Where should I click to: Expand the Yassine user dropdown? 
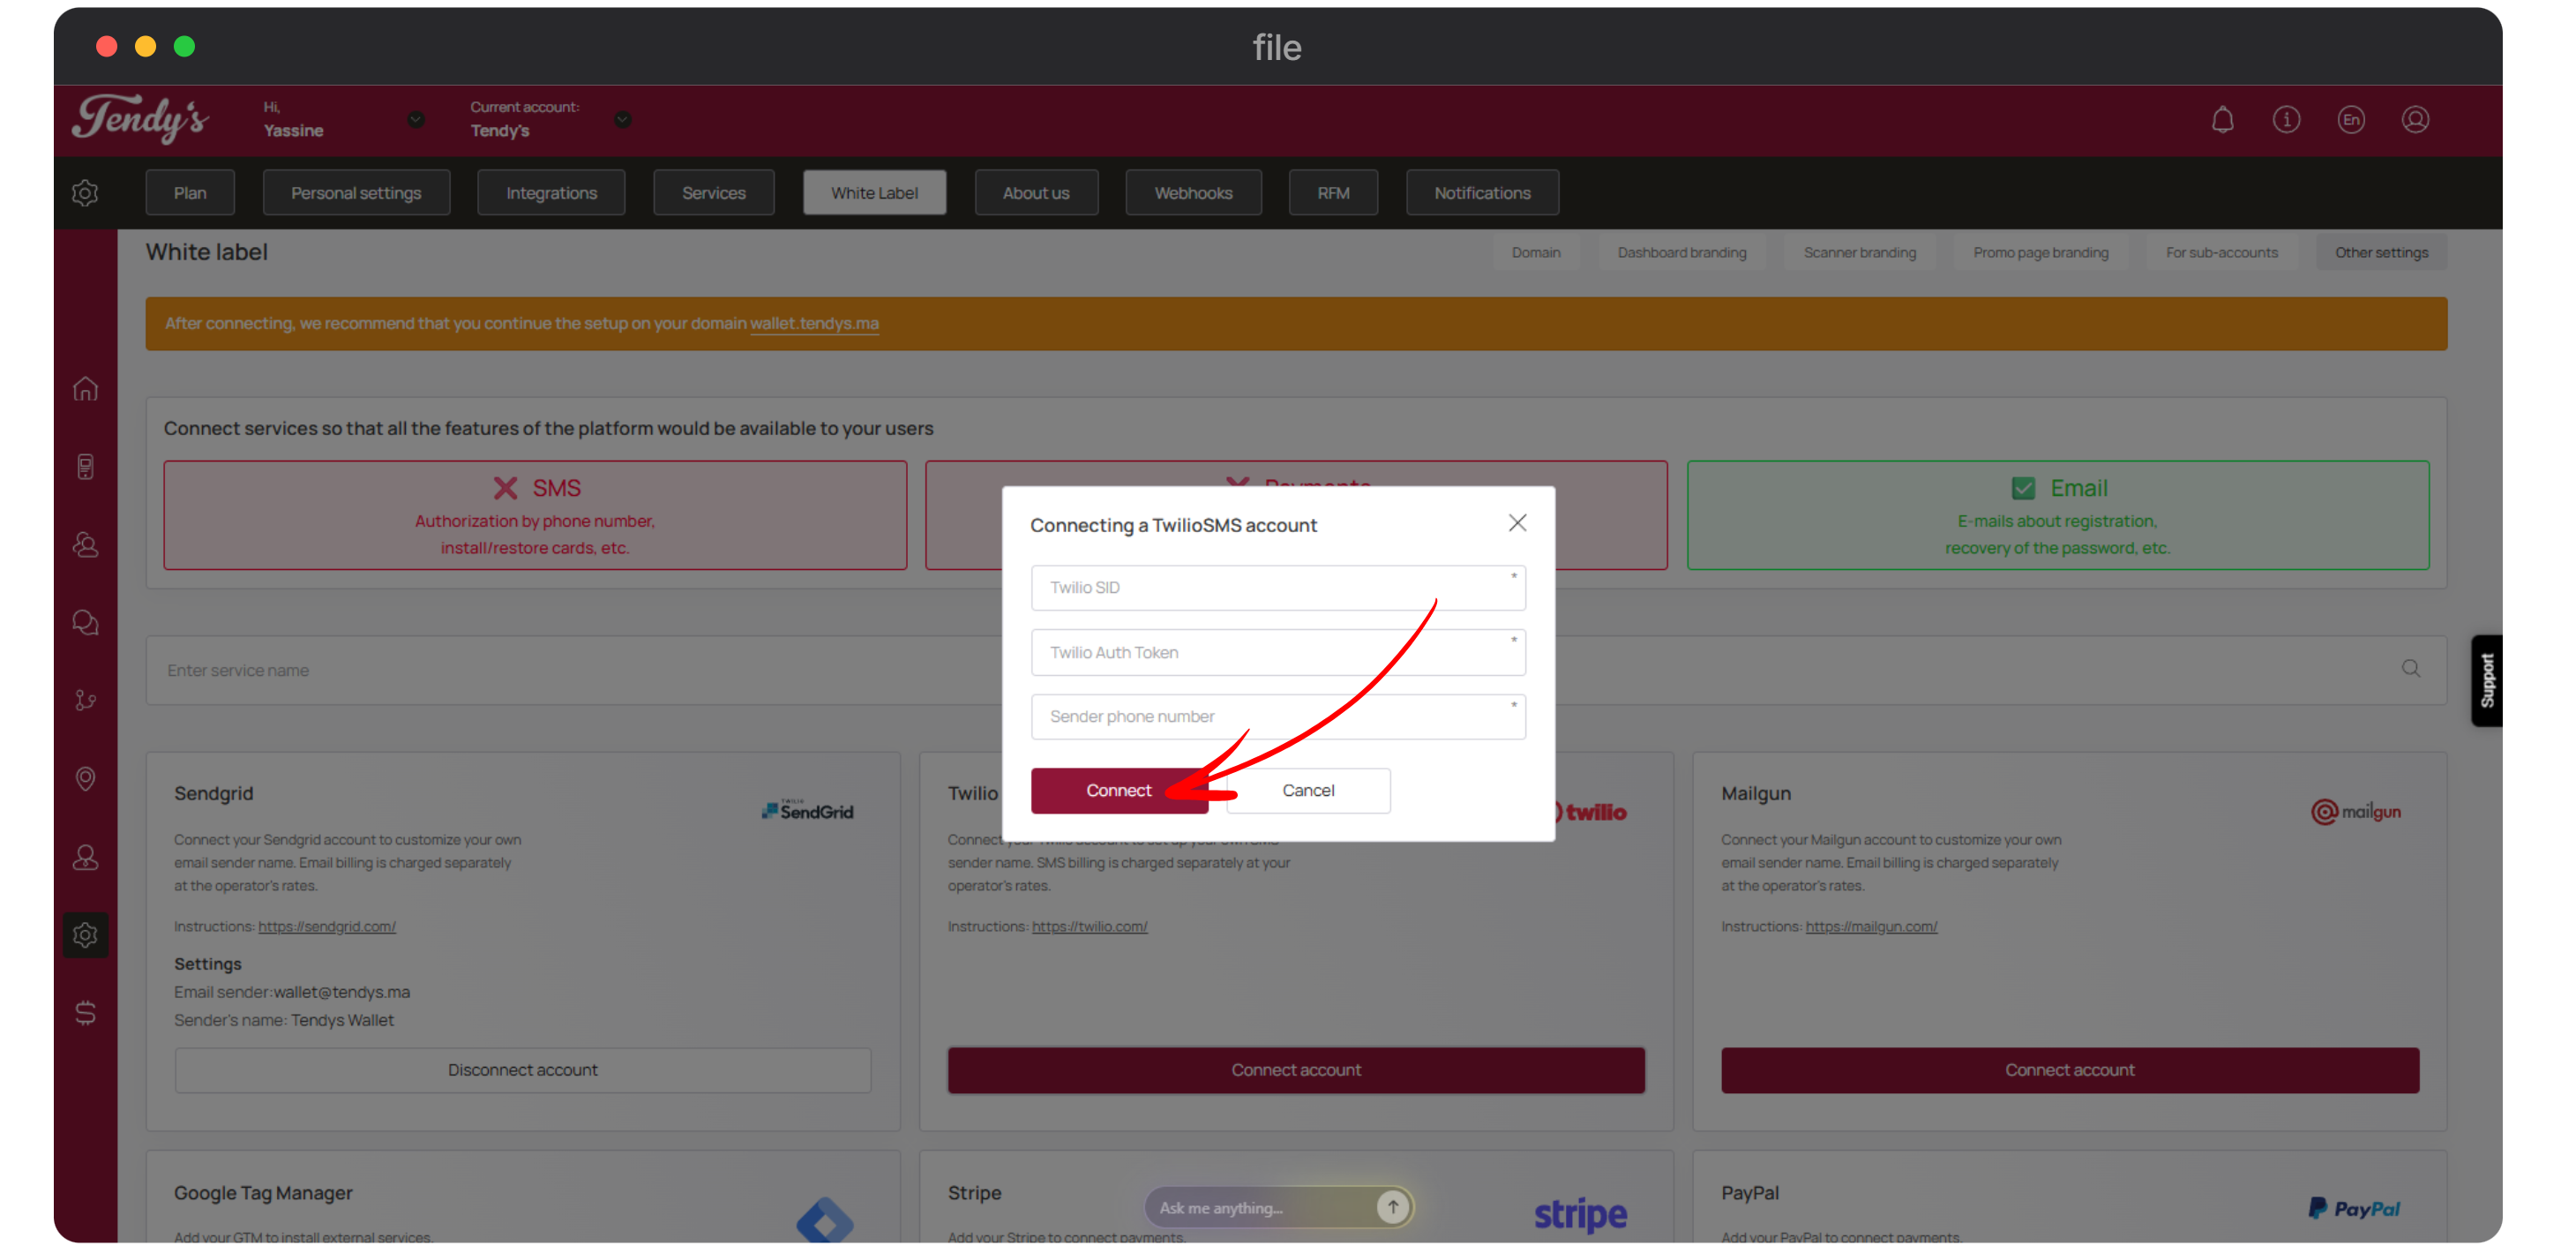(x=416, y=120)
